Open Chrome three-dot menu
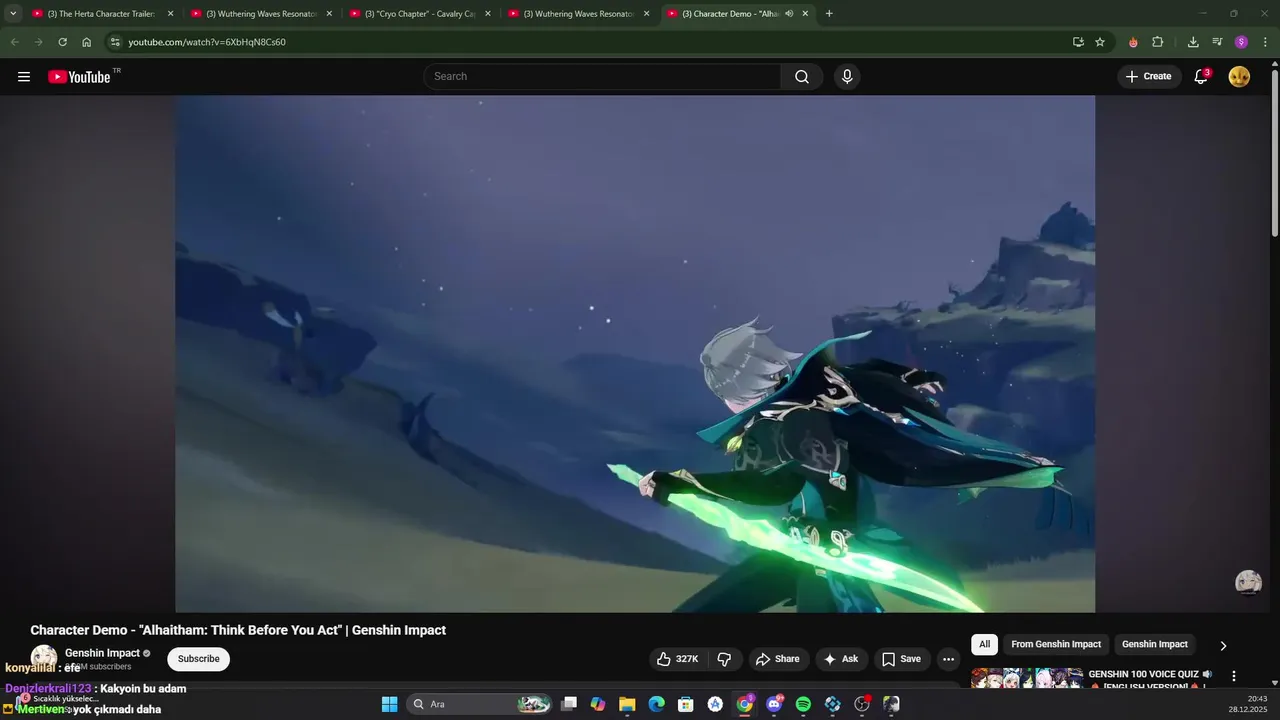The width and height of the screenshot is (1280, 720). [x=1266, y=42]
